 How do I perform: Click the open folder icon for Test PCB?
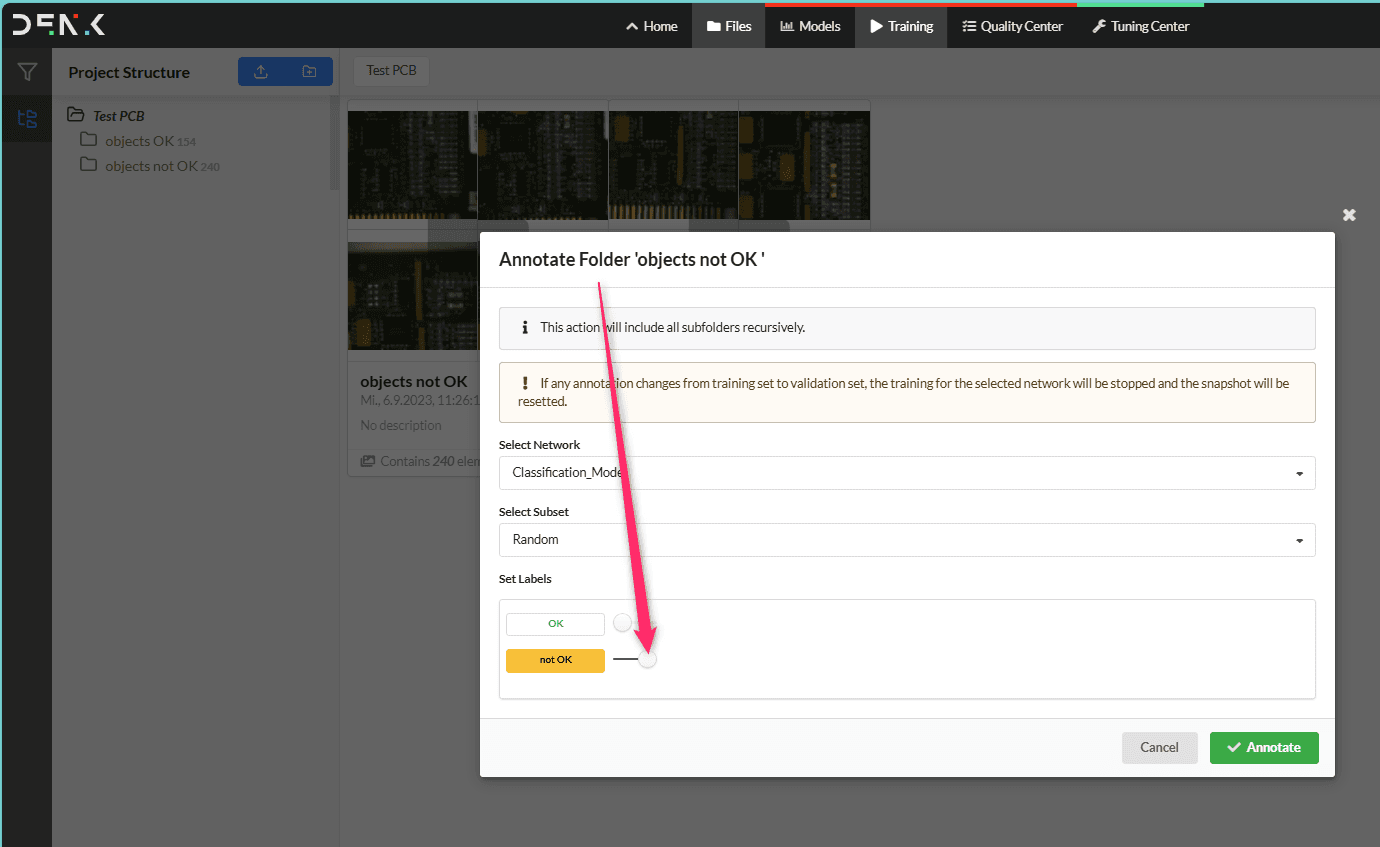(75, 115)
